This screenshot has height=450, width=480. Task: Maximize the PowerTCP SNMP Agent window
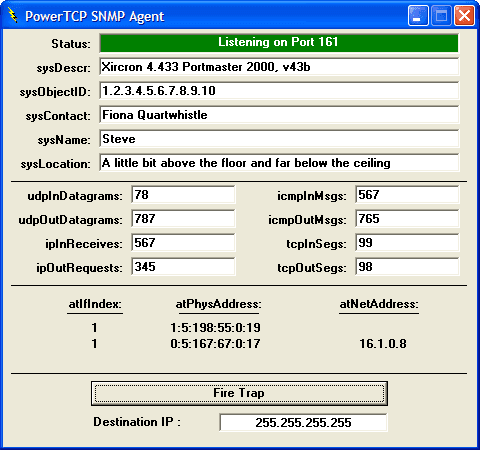(441, 16)
